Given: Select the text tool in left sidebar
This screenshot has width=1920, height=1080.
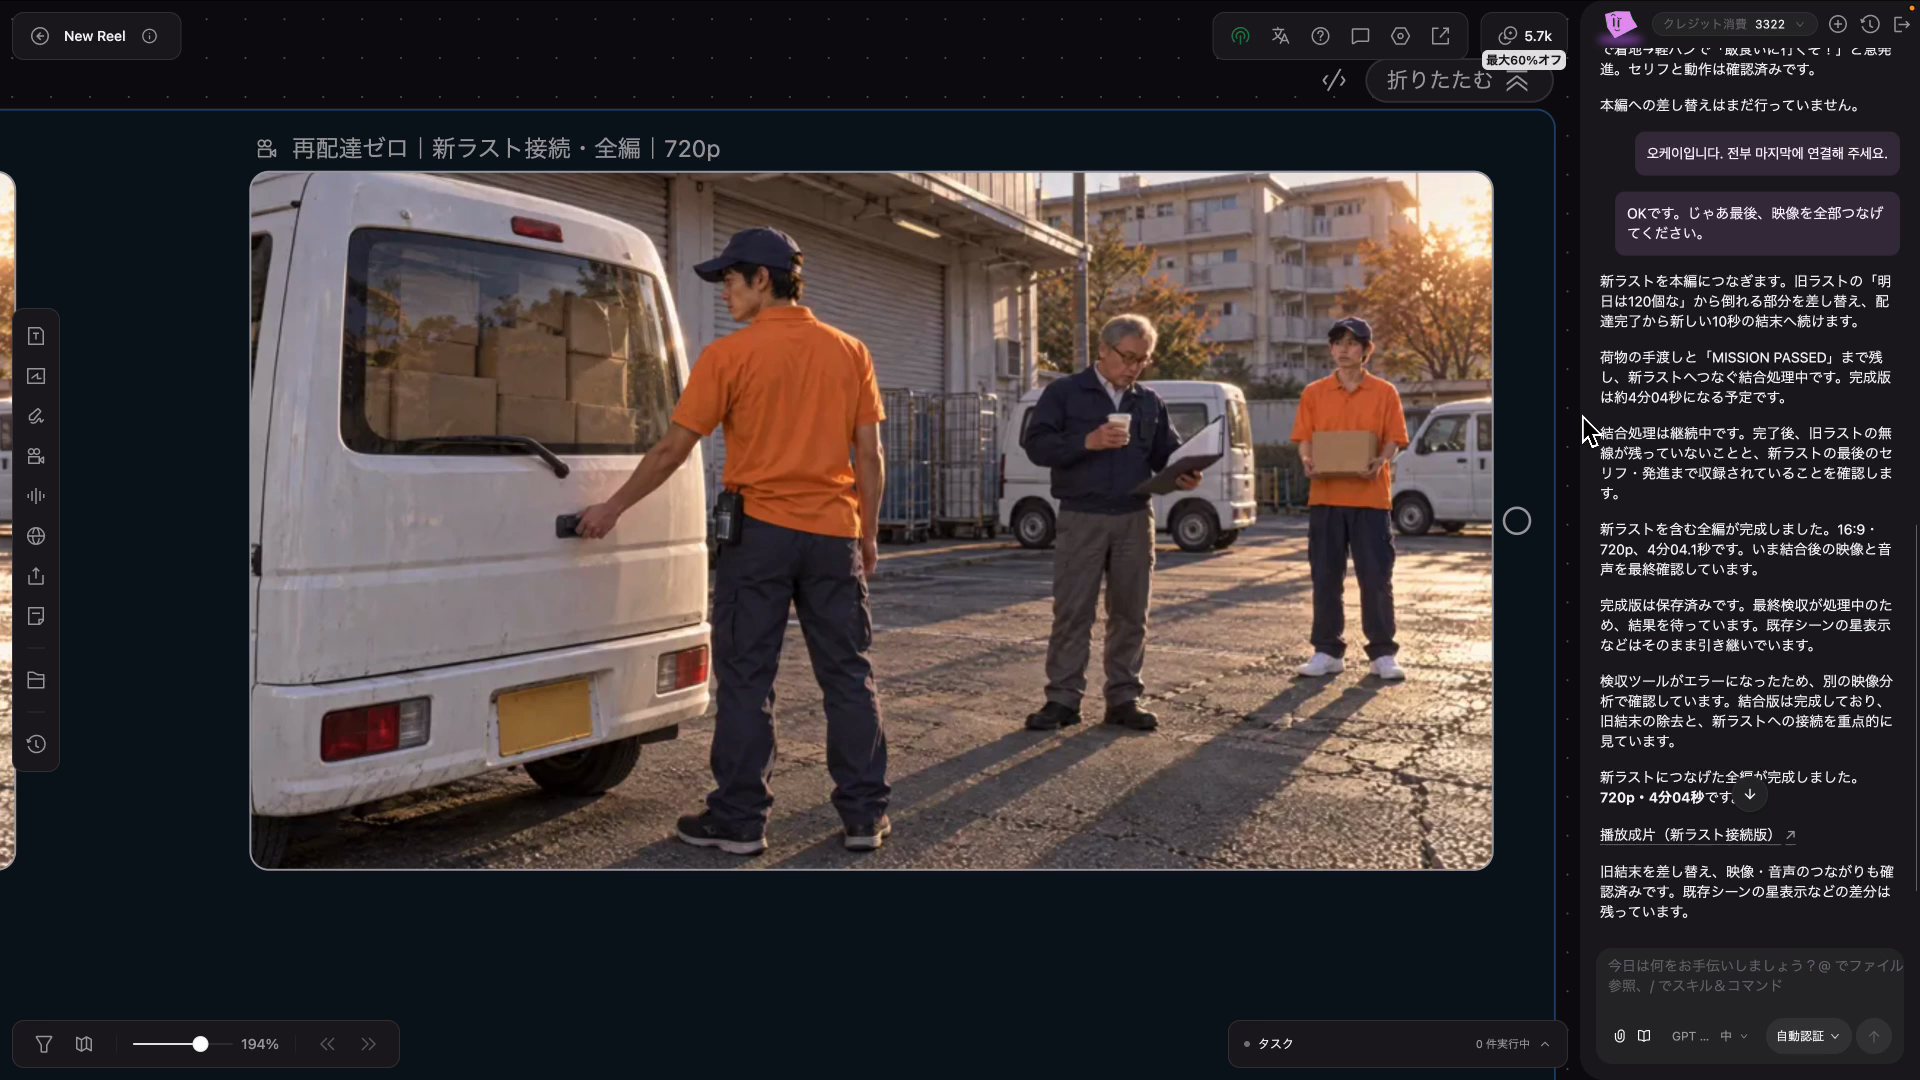Looking at the screenshot, I should click(36, 336).
